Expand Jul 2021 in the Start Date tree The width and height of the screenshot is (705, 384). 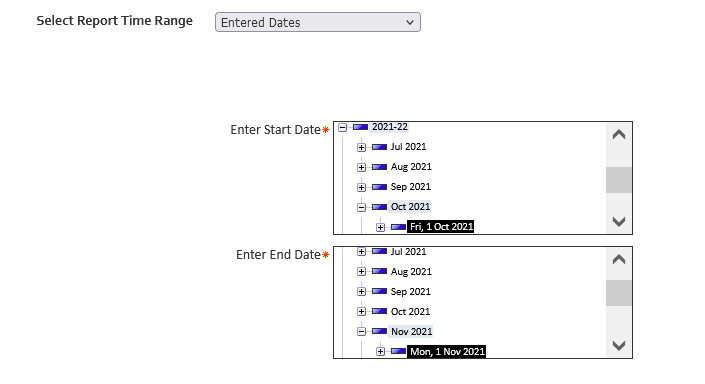tap(361, 147)
